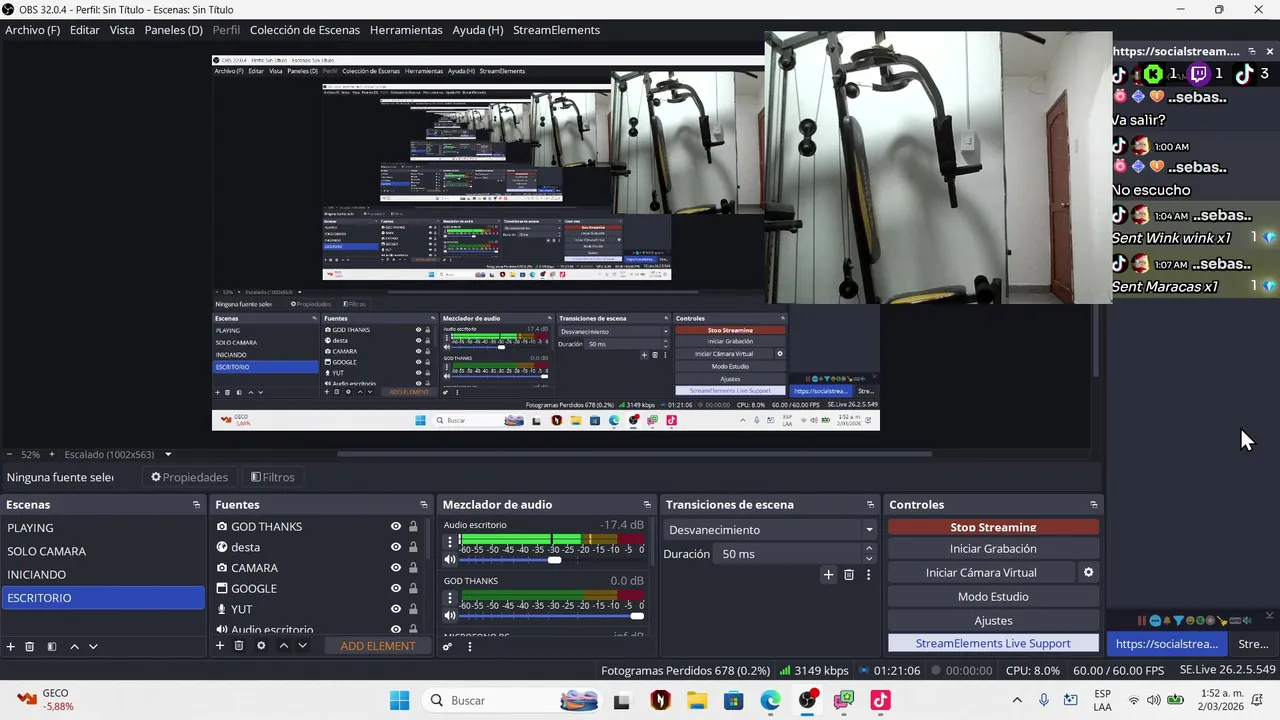Open the Colección de Escenas menu
The image size is (1280, 720).
[305, 30]
